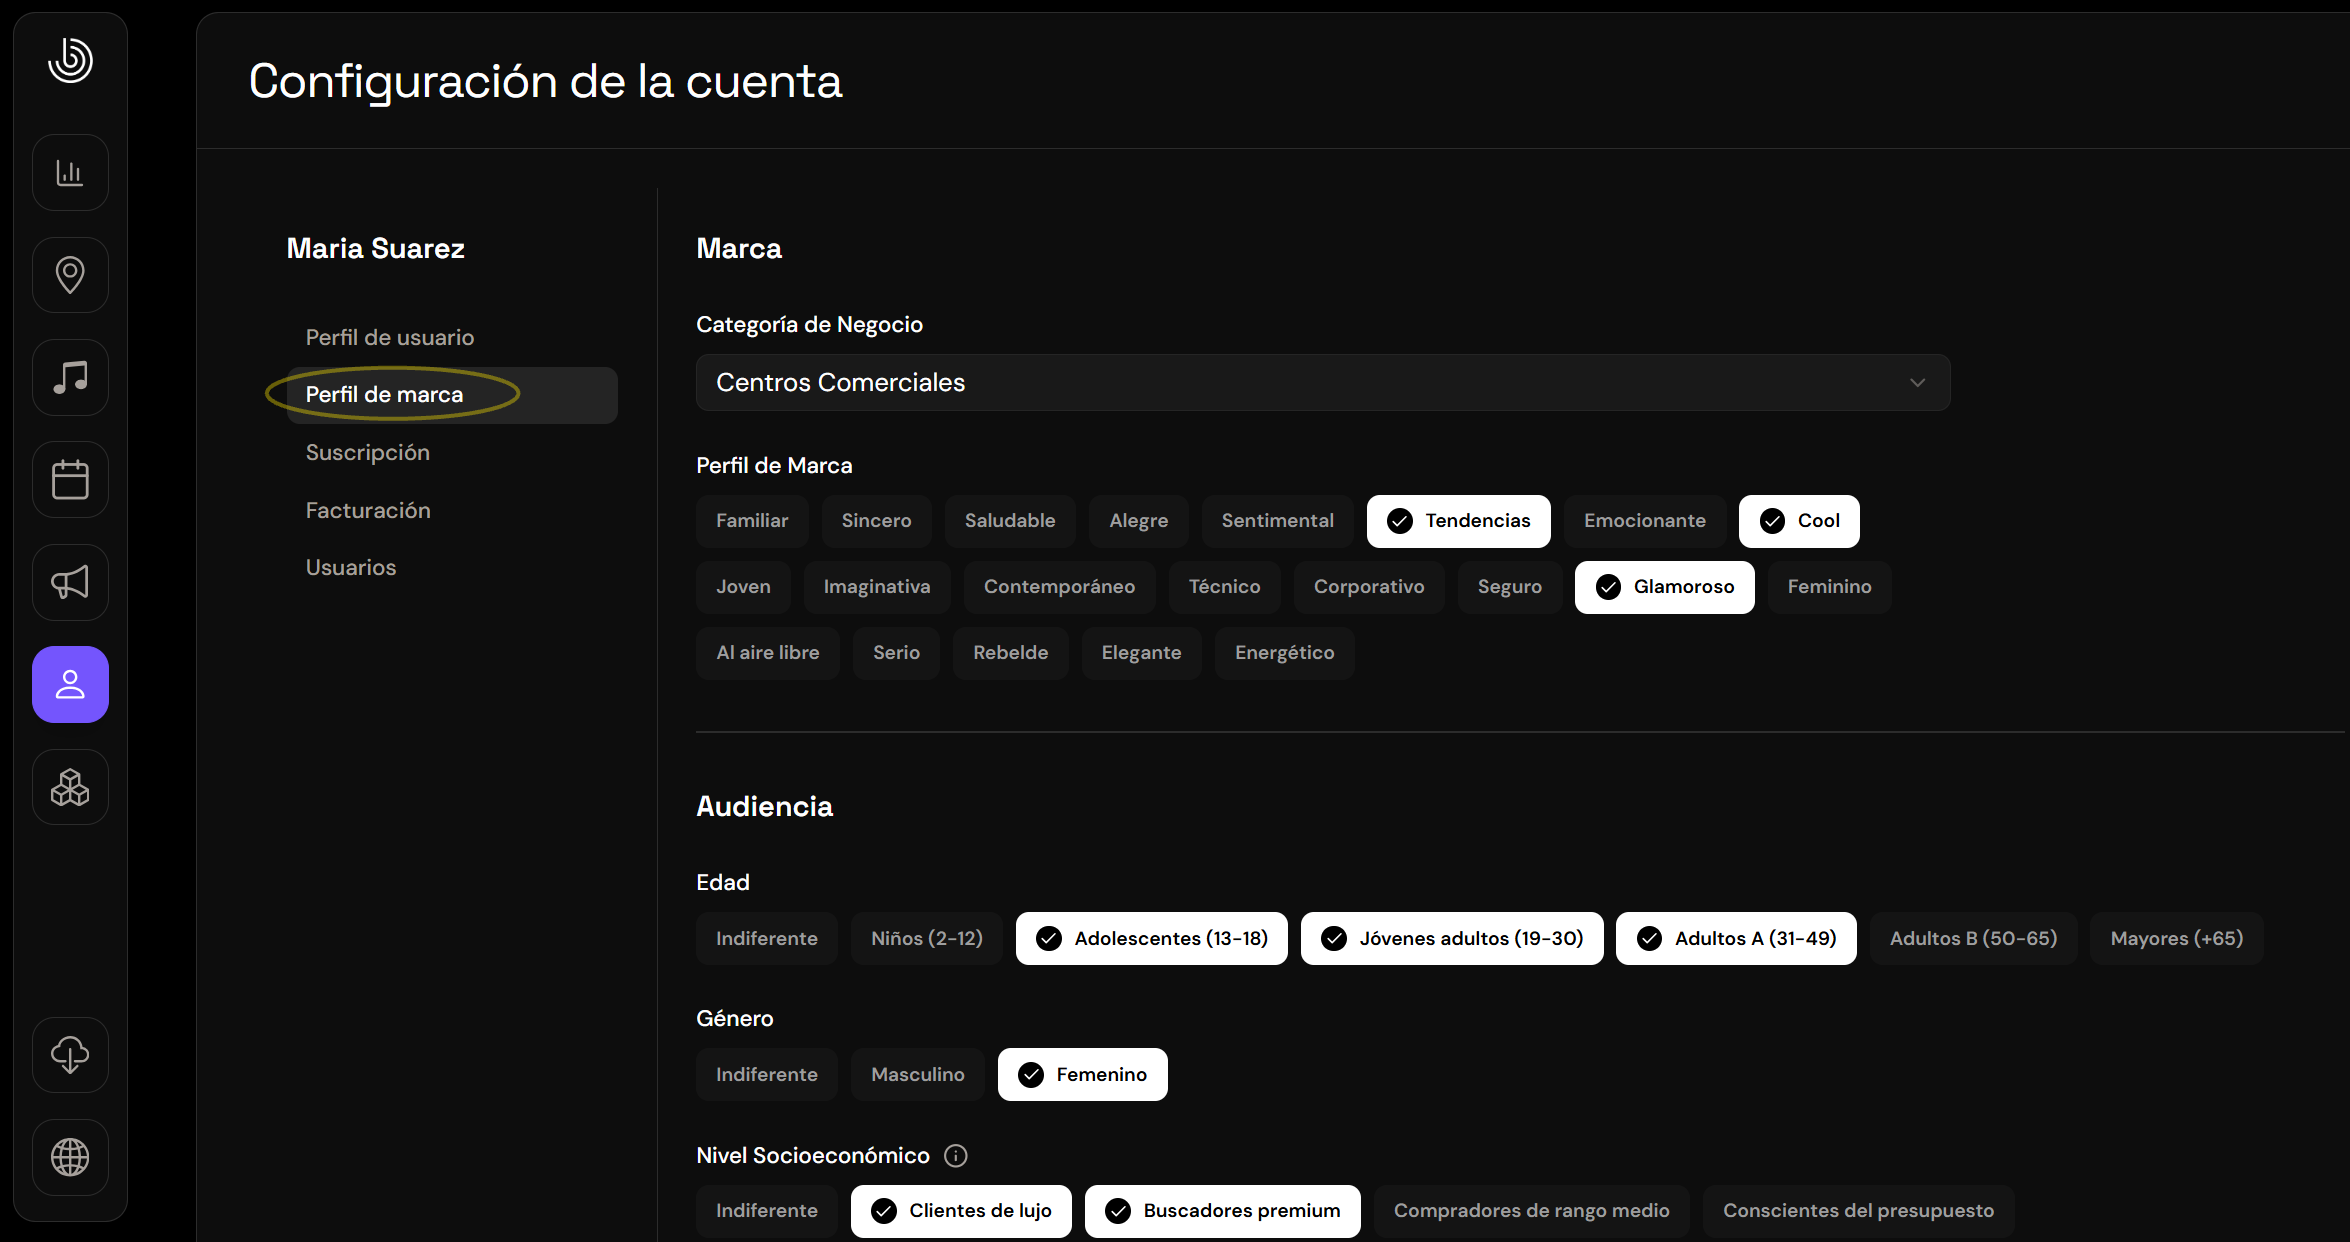The width and height of the screenshot is (2350, 1242).
Task: Choose Indiferente under Edad
Action: pos(767,939)
